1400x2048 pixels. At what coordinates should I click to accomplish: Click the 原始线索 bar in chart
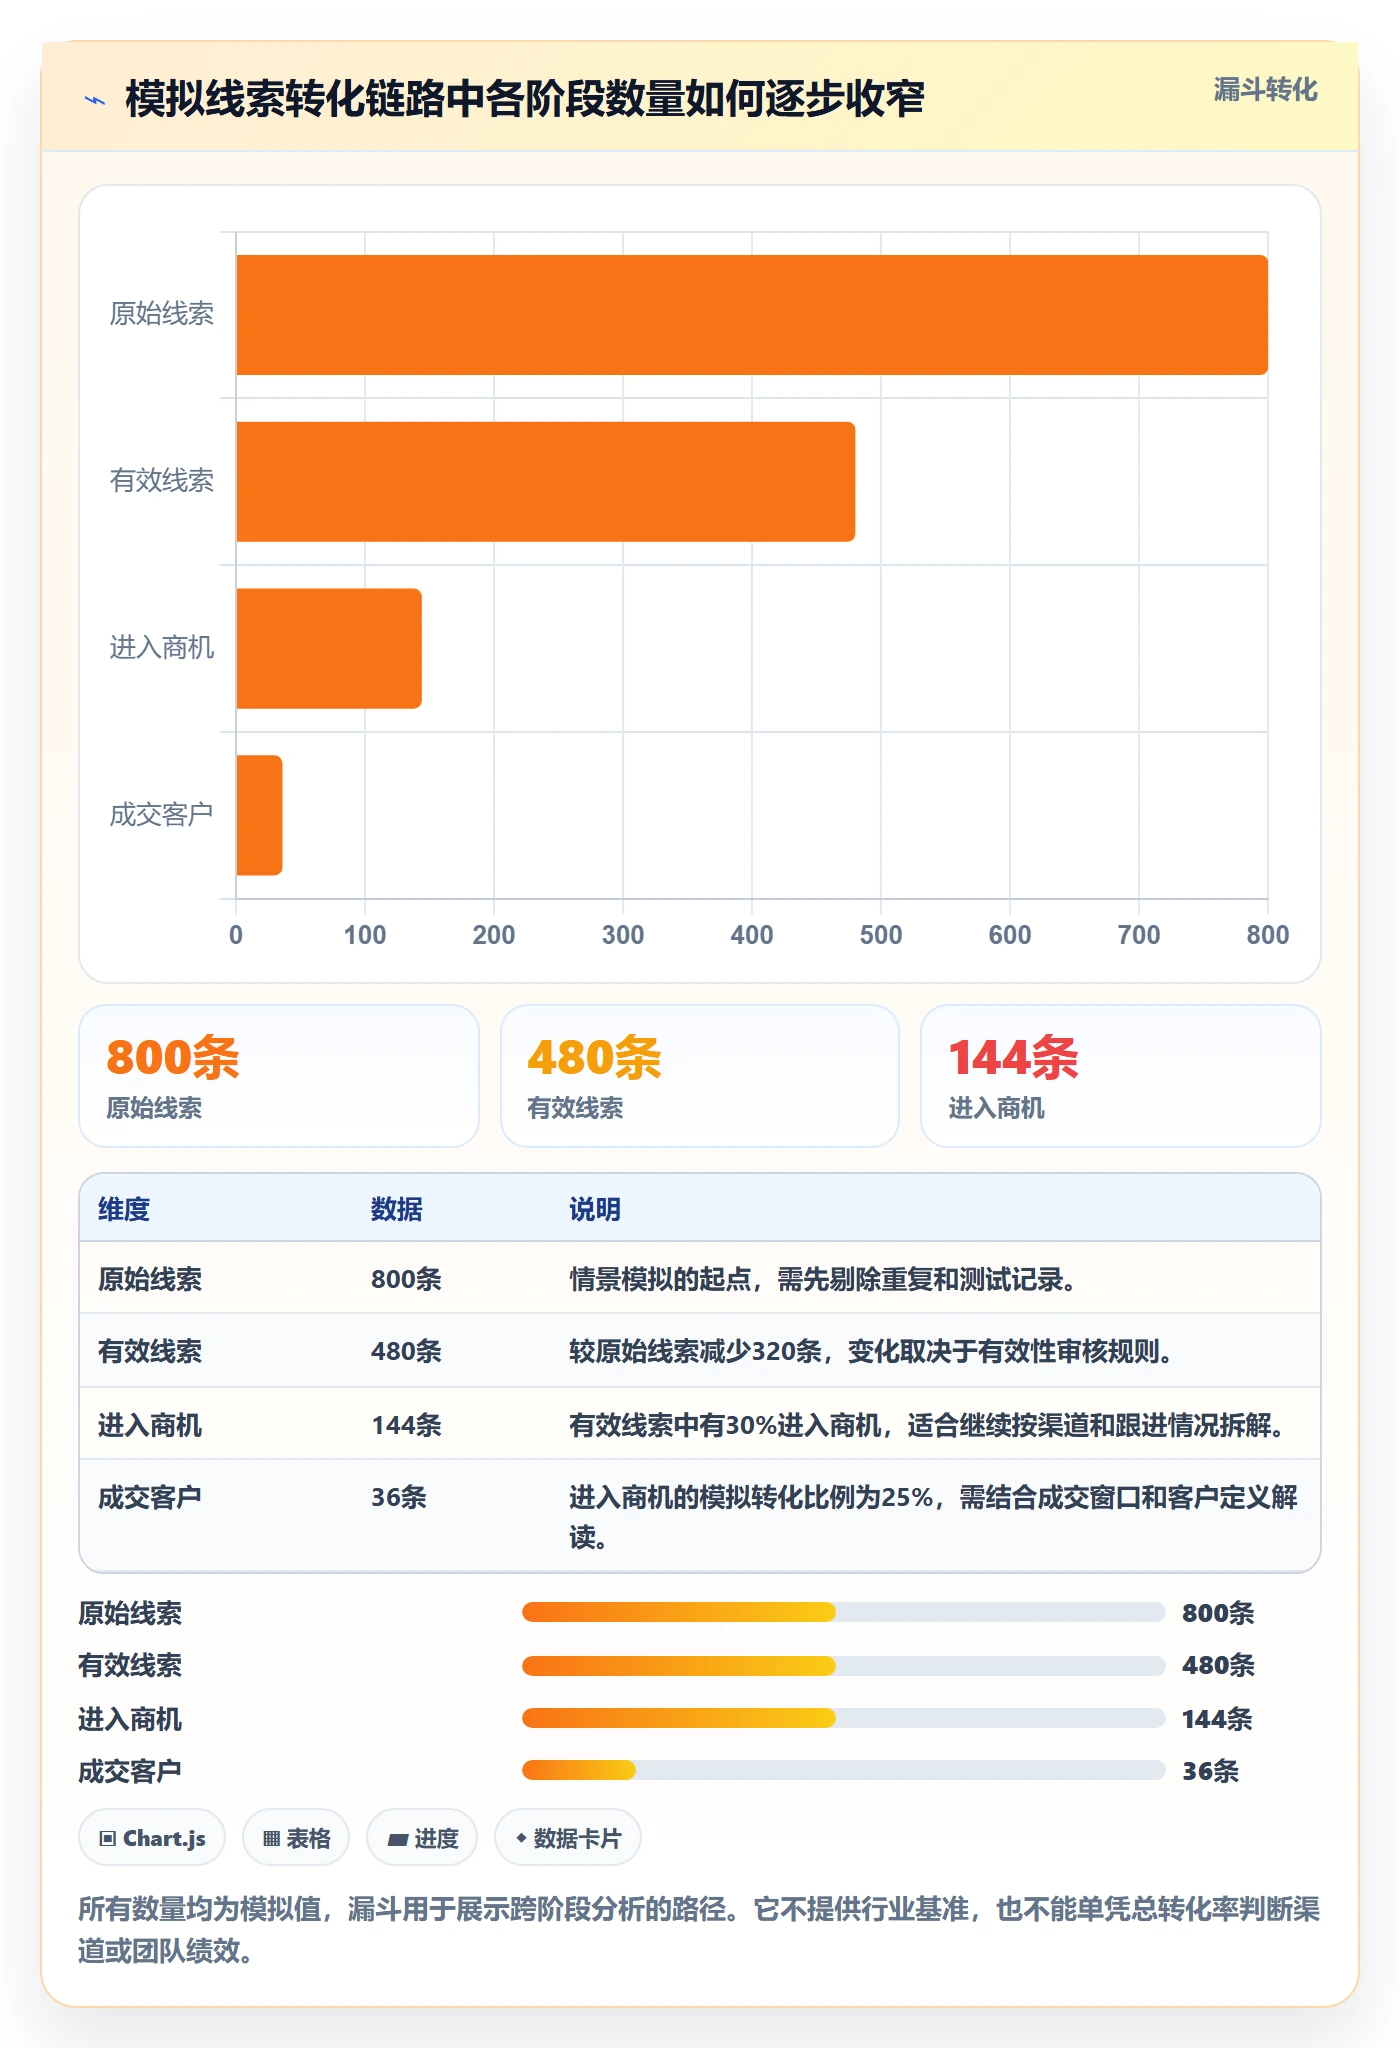pos(752,315)
